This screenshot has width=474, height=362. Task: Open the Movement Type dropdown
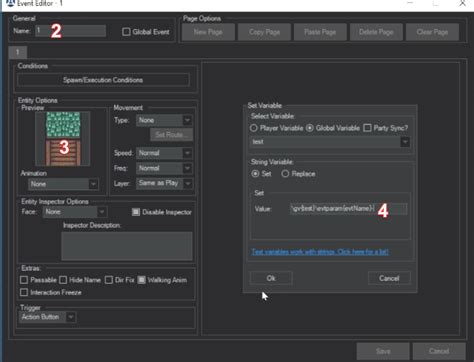tap(164, 120)
